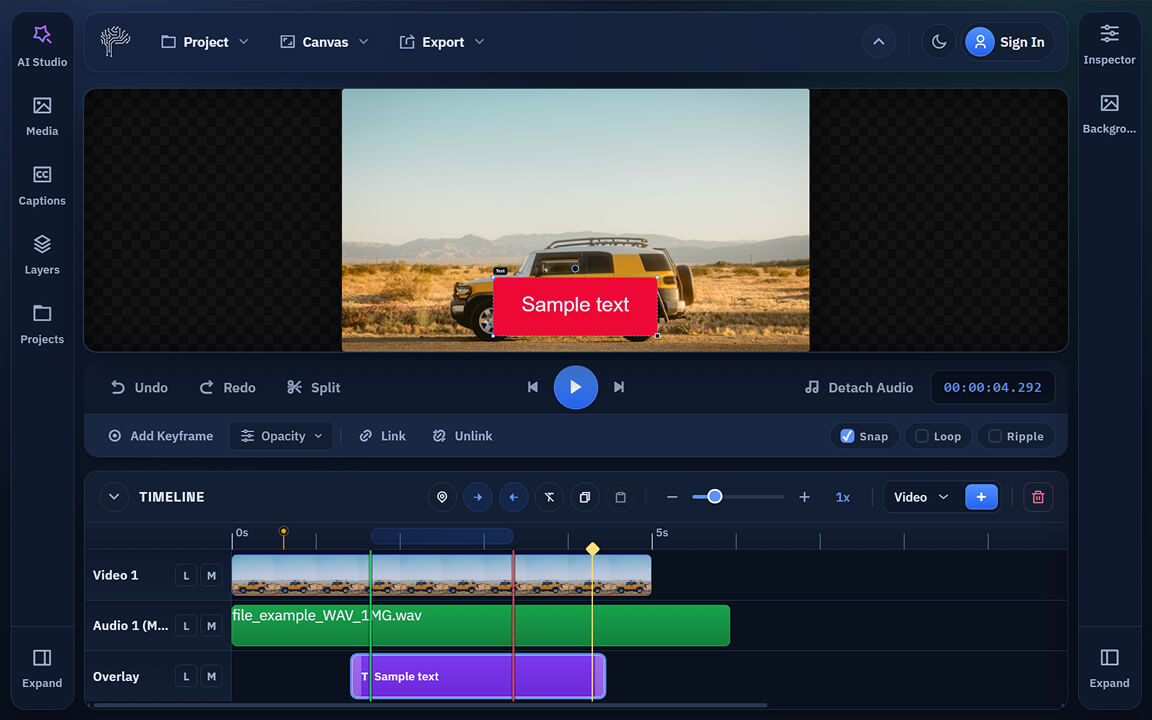Viewport: 1152px width, 720px height.
Task: Click the Detach Audio button
Action: click(x=859, y=388)
